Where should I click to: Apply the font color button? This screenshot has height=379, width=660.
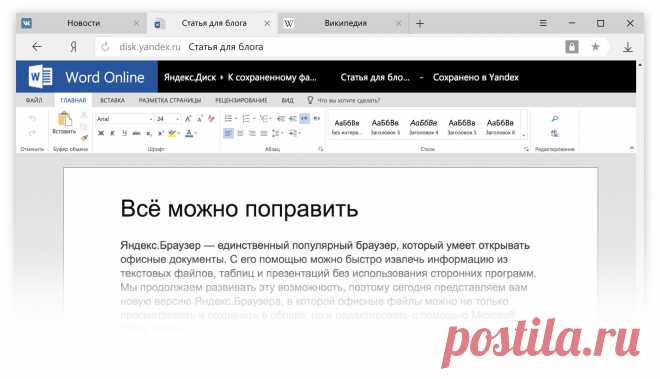click(x=189, y=133)
